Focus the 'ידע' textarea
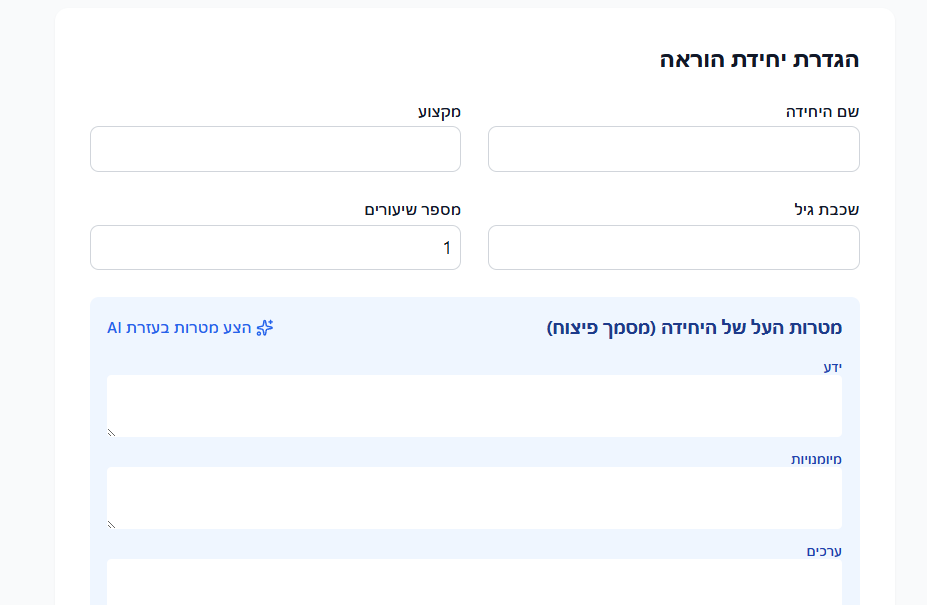The image size is (927, 605). [x=474, y=405]
